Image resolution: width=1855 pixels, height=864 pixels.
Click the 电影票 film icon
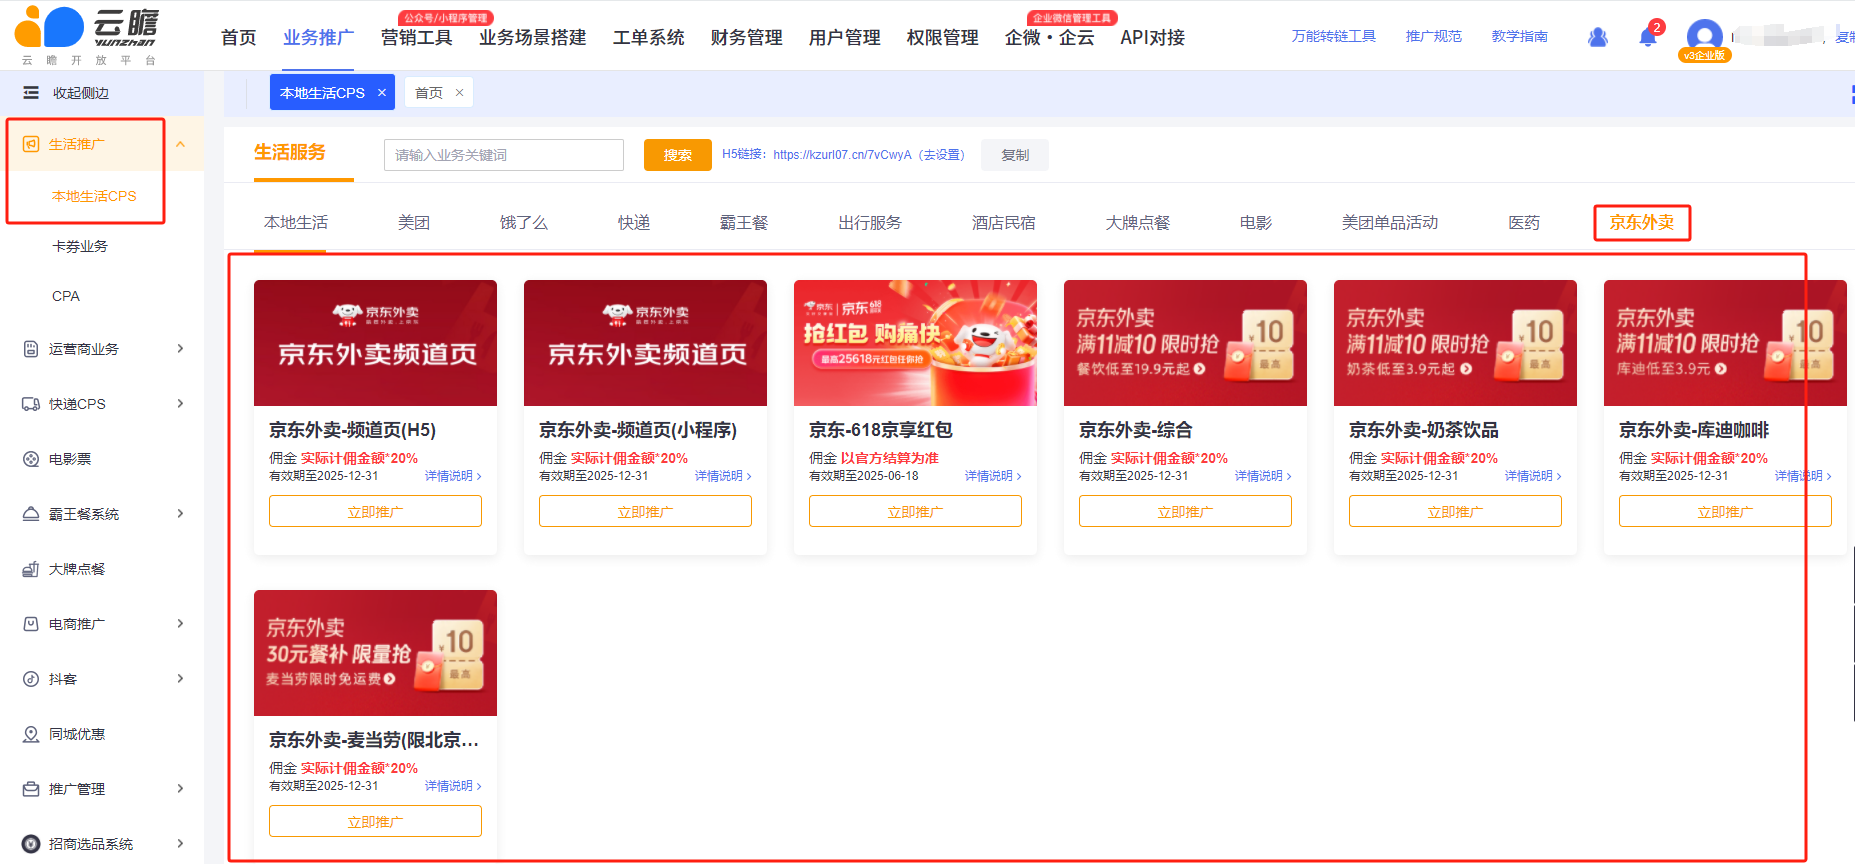coord(31,459)
